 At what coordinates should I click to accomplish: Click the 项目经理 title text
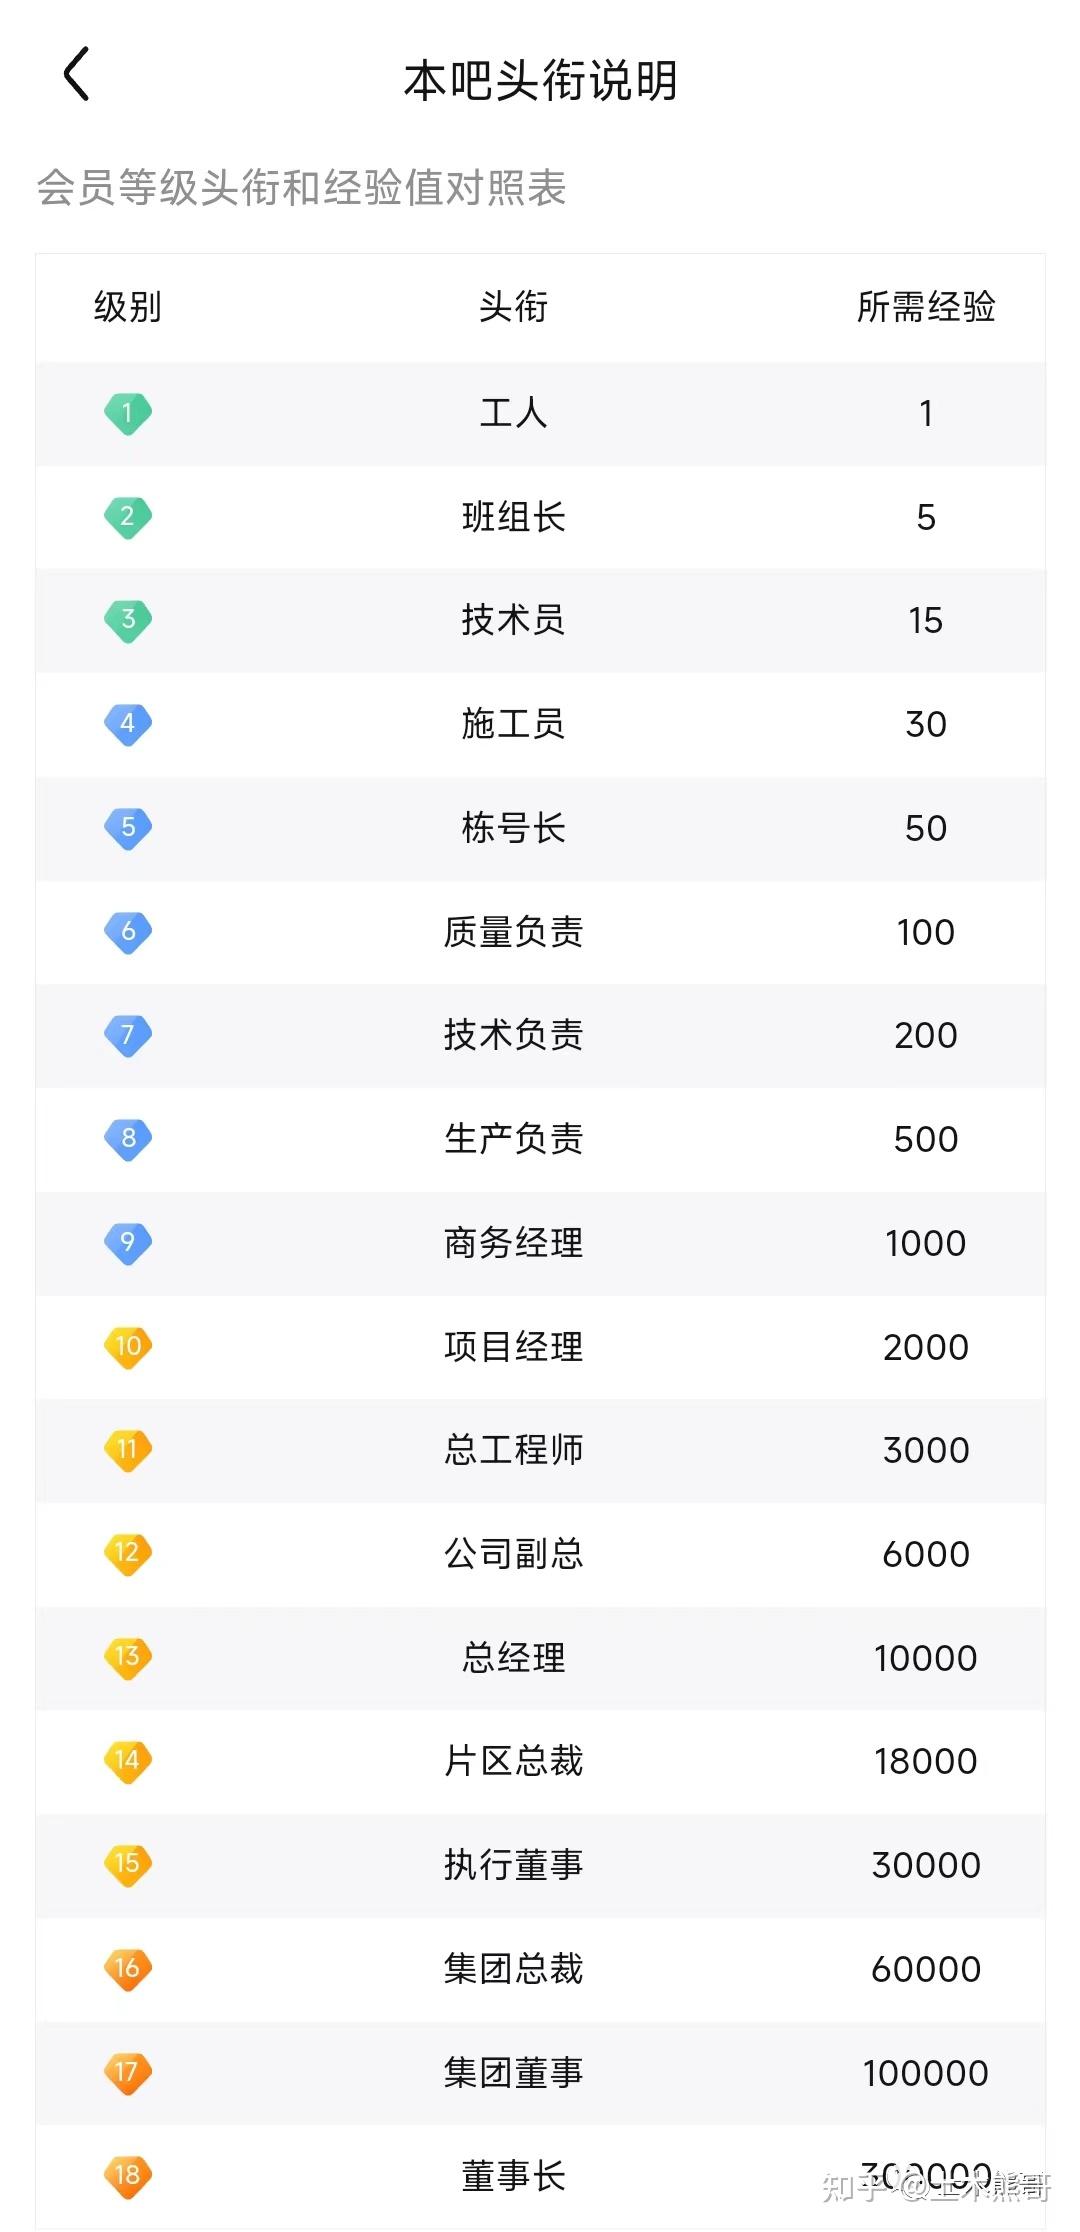click(x=513, y=1347)
